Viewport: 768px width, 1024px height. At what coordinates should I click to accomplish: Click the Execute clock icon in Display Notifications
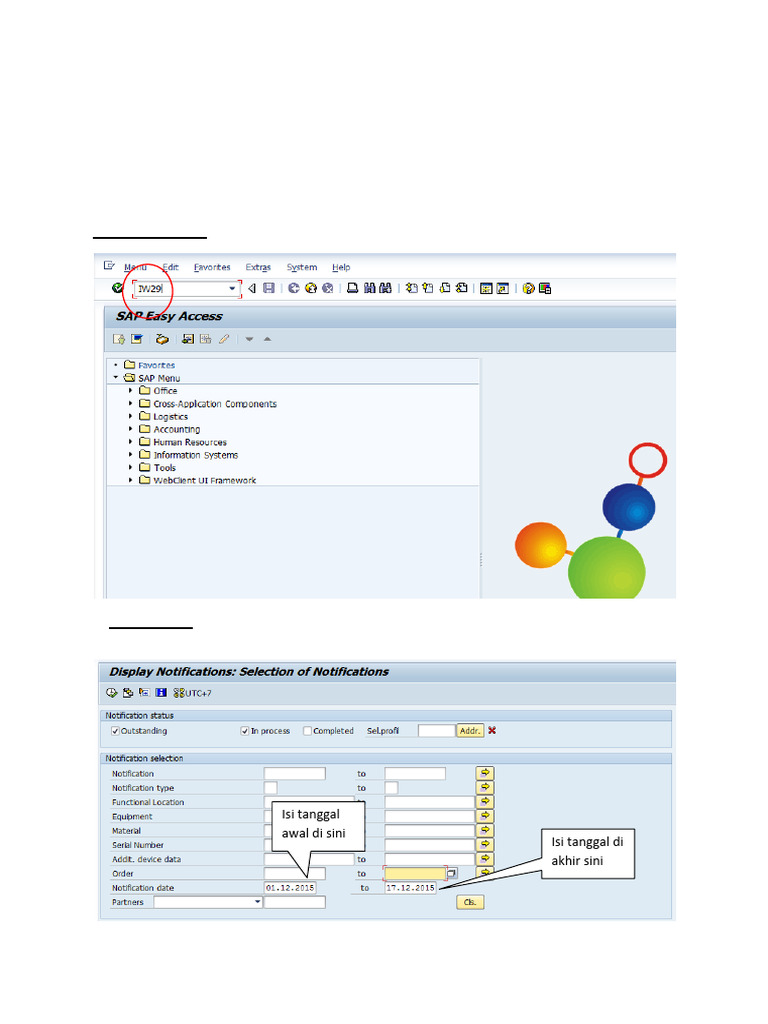click(x=112, y=693)
